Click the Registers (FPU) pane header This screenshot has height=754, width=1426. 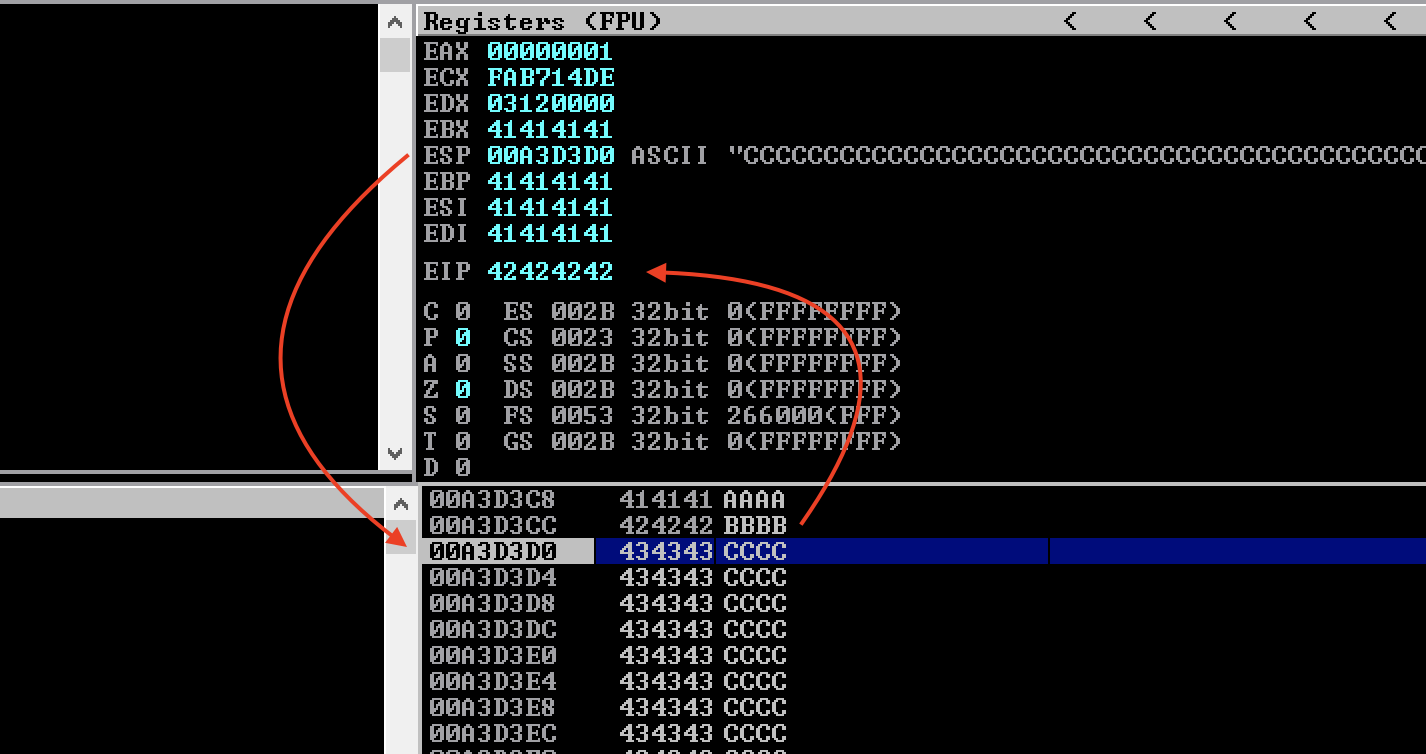pyautogui.click(x=543, y=21)
